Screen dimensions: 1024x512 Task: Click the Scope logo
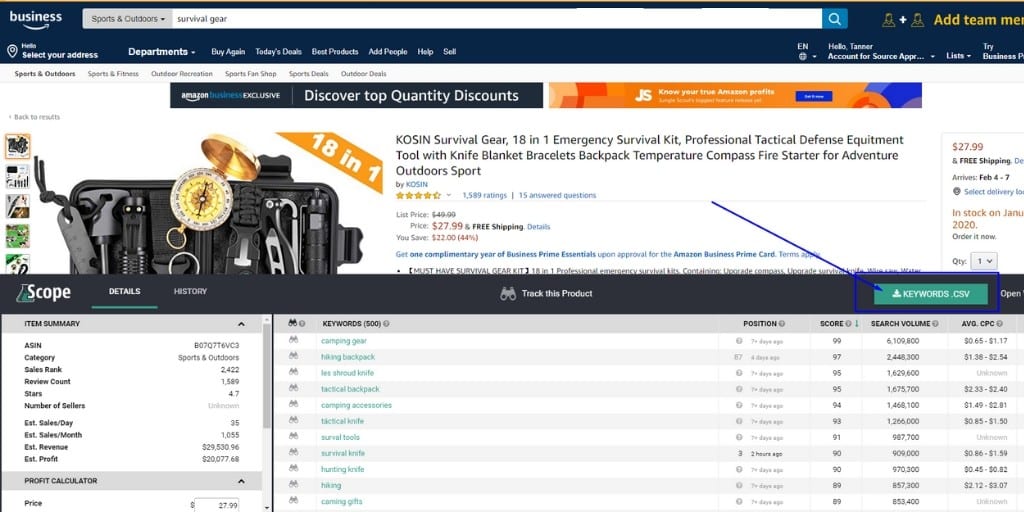pyautogui.click(x=43, y=293)
